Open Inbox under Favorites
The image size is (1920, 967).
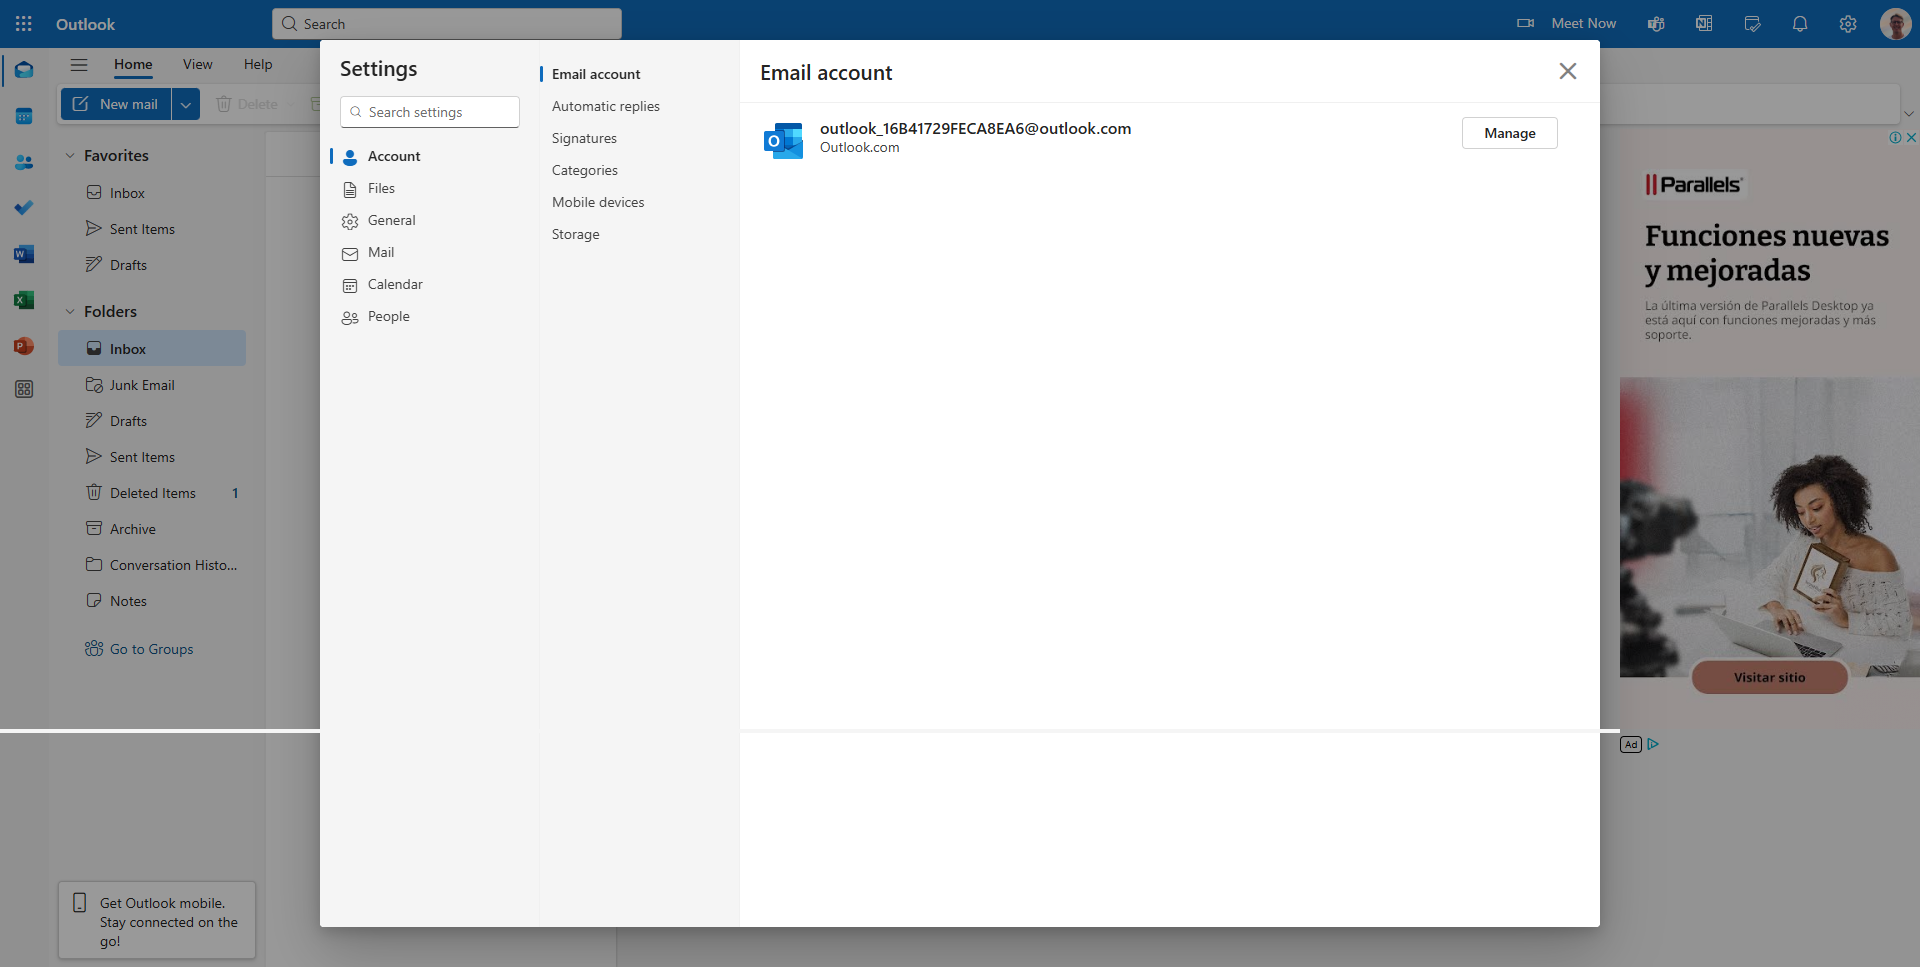coord(152,193)
